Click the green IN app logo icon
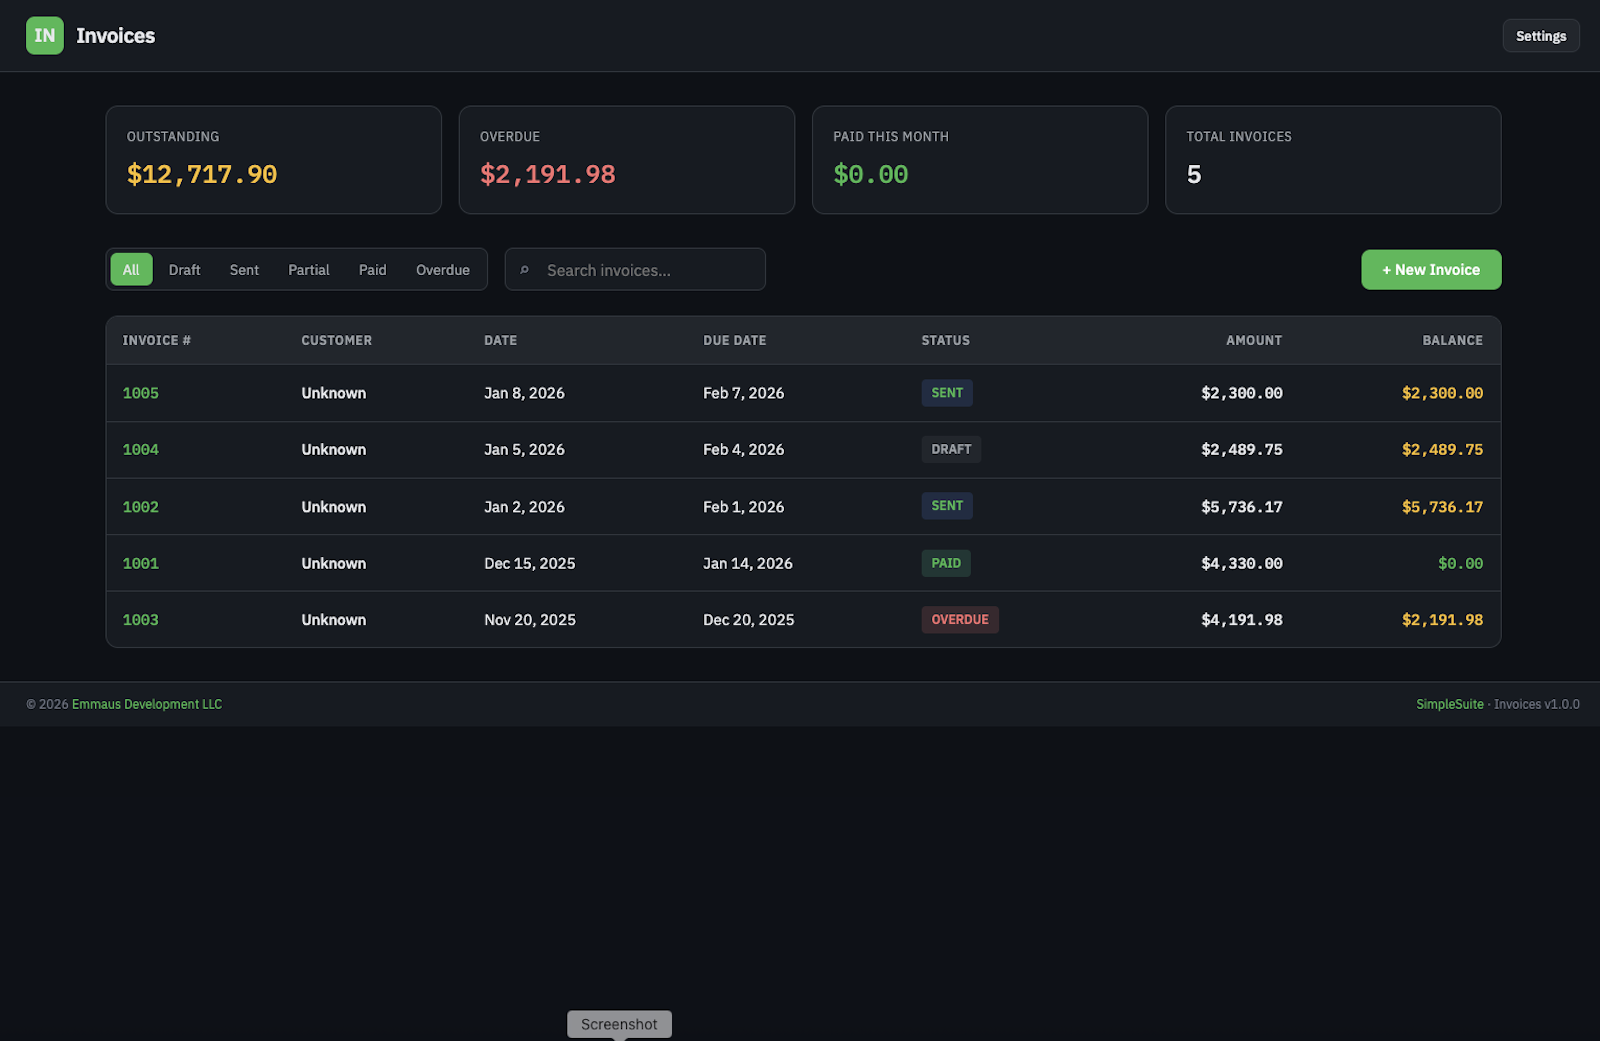Image resolution: width=1600 pixels, height=1041 pixels. point(44,35)
